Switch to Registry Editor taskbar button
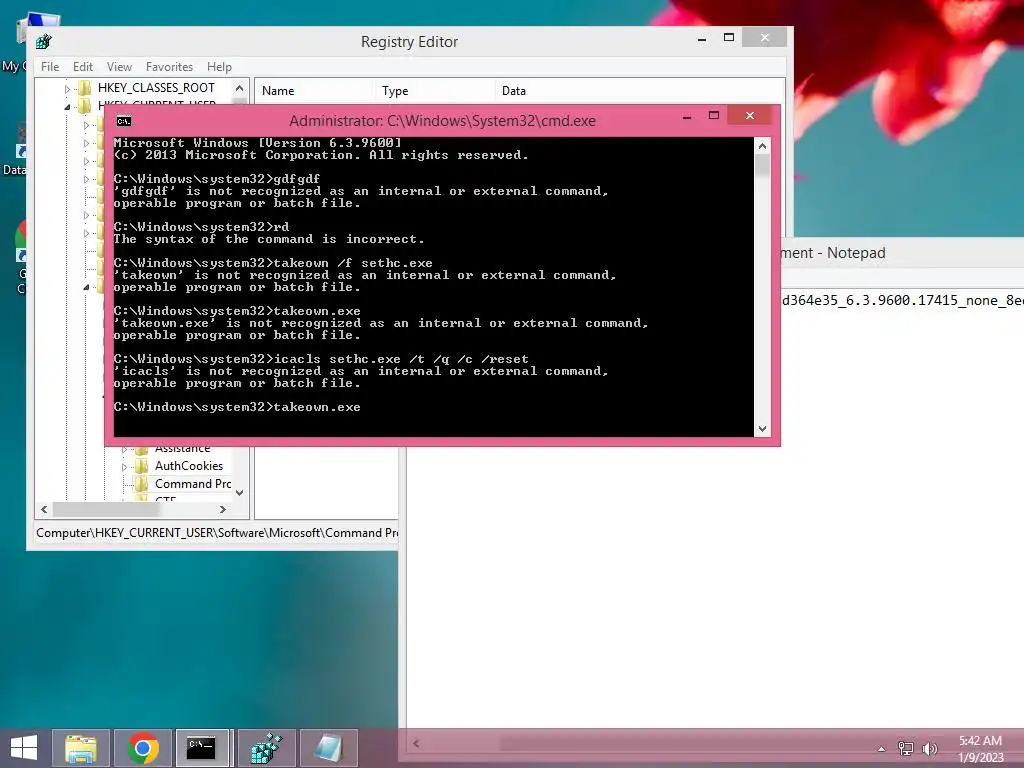The image size is (1024, 768). 266,748
